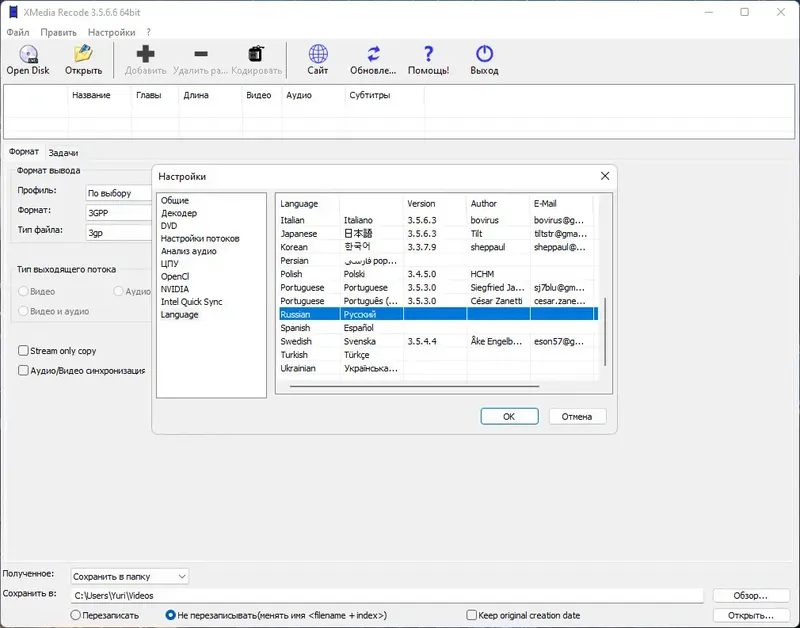800x628 pixels.
Task: Close the Настройки dialog with X
Action: (x=604, y=176)
